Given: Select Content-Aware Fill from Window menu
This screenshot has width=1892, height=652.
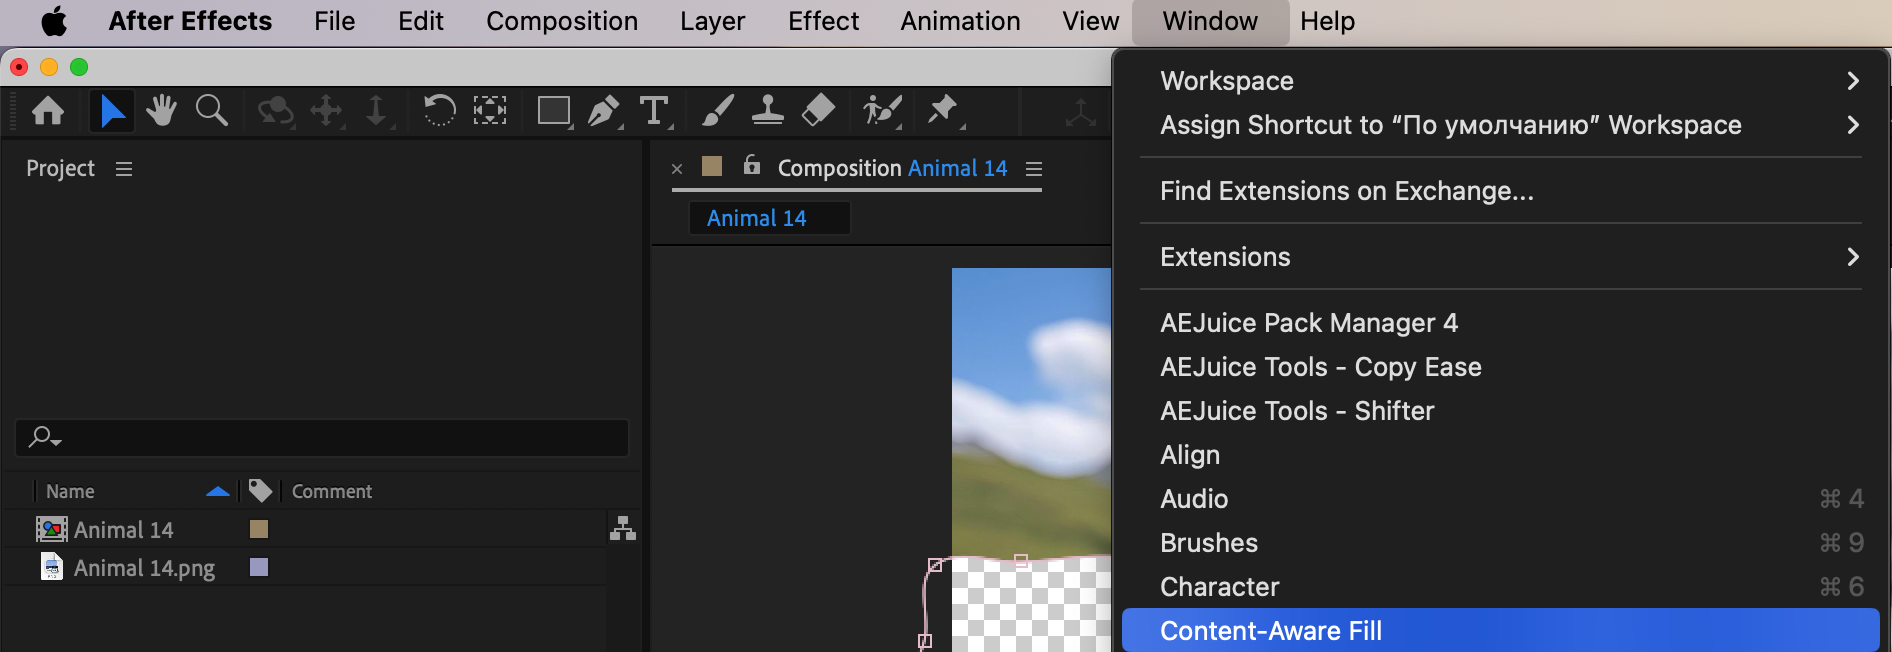Looking at the screenshot, I should point(1500,631).
